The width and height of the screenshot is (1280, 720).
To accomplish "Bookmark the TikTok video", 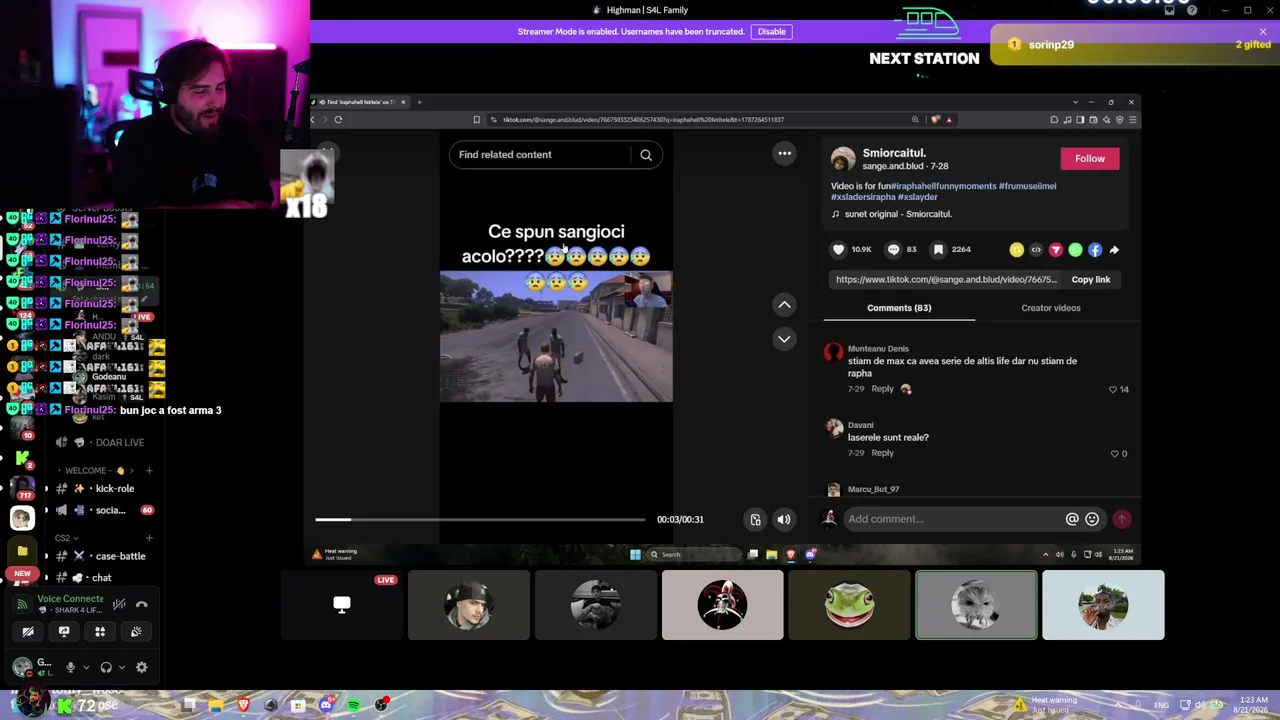I will pos(938,249).
